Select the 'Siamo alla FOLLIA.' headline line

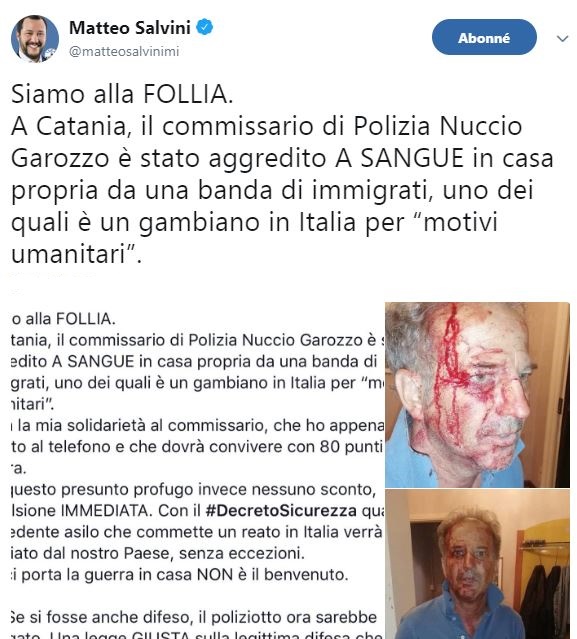tap(122, 94)
